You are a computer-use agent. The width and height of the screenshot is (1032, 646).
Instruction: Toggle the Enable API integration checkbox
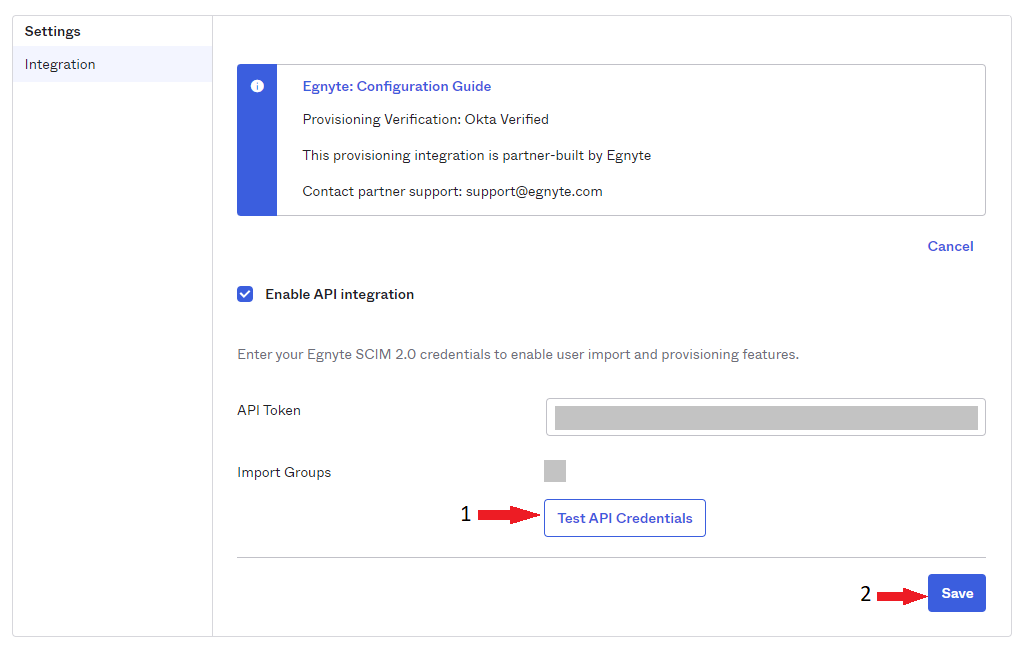[245, 294]
